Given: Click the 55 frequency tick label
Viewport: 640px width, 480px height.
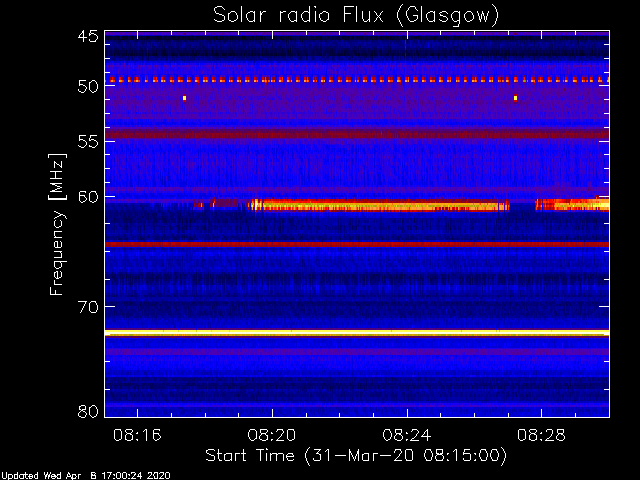Looking at the screenshot, I should click(88, 142).
